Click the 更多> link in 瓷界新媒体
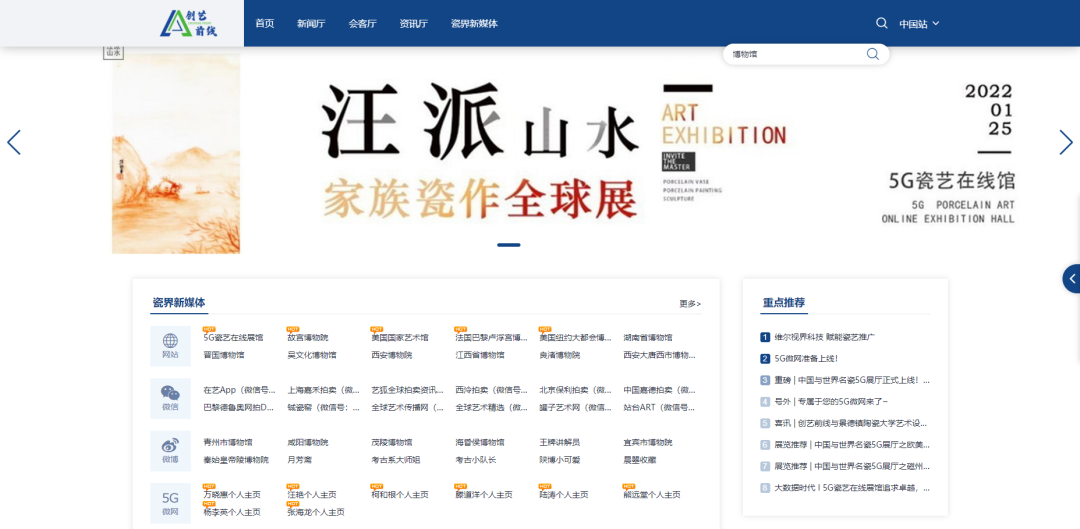The height and width of the screenshot is (529, 1080). point(690,304)
